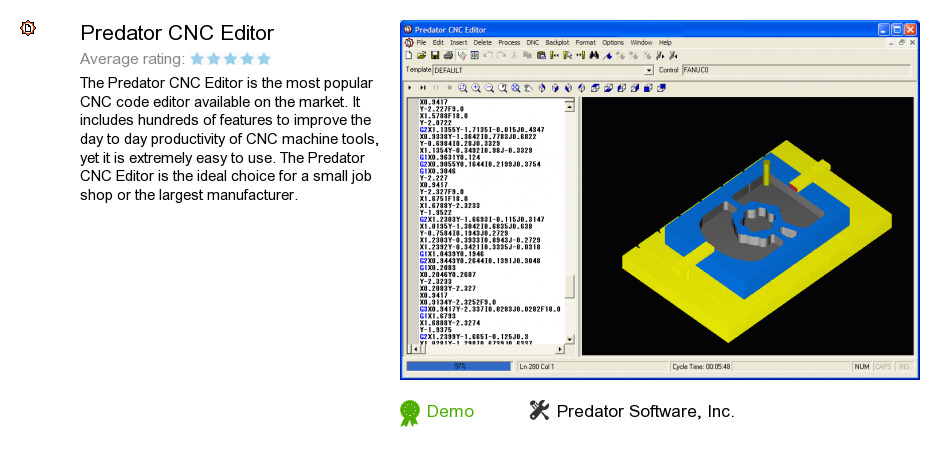Image resolution: width=940 pixels, height=457 pixels.
Task: Click the Undo arrow icon
Action: pyautogui.click(x=487, y=56)
